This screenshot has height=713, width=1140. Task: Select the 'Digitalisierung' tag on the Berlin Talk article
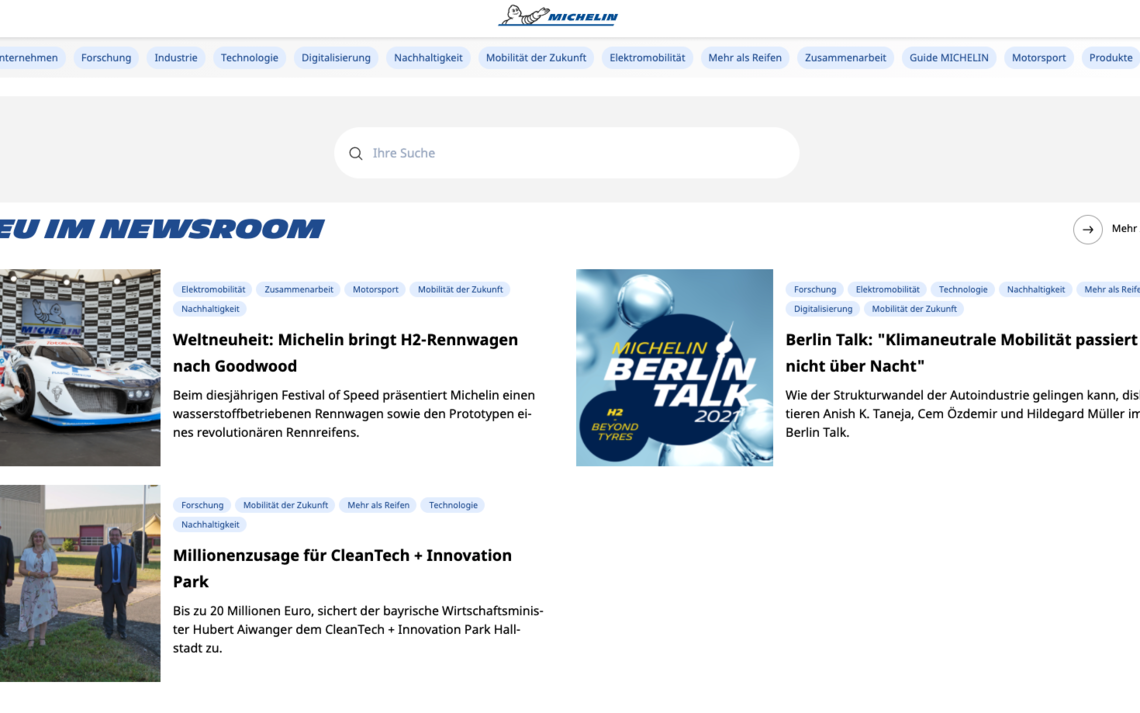click(x=822, y=308)
